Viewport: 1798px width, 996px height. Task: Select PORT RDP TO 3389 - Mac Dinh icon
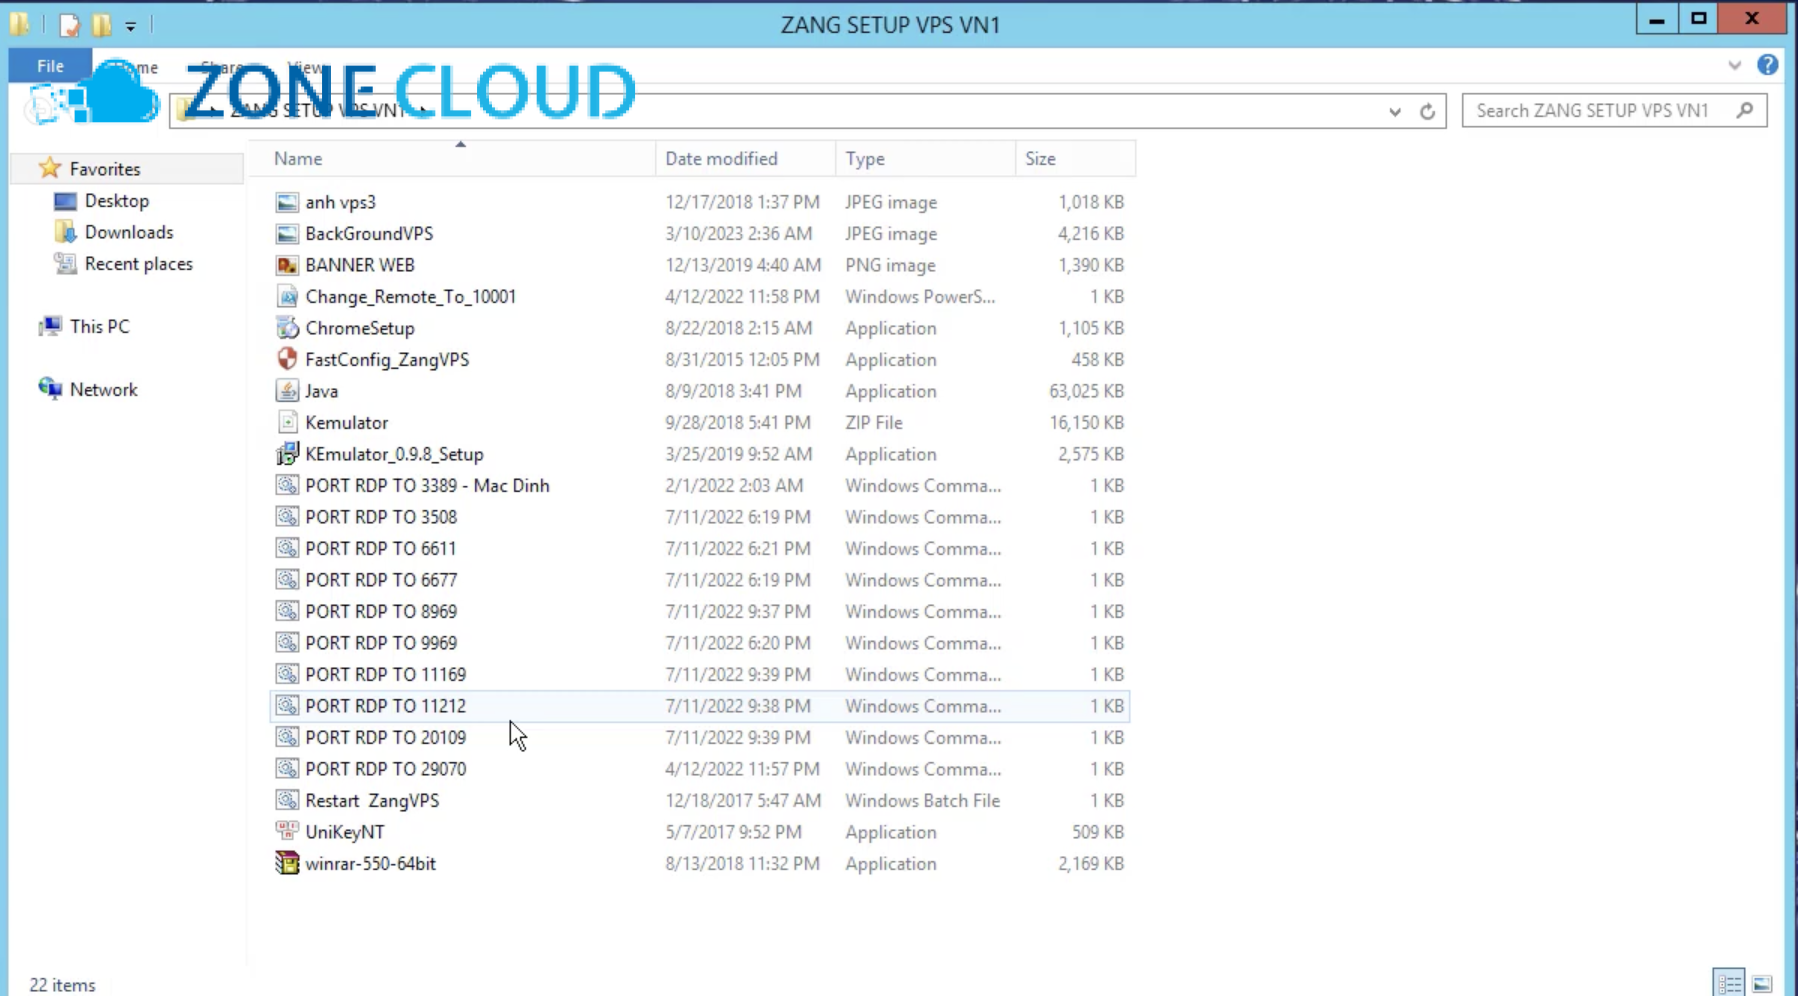[x=287, y=486]
